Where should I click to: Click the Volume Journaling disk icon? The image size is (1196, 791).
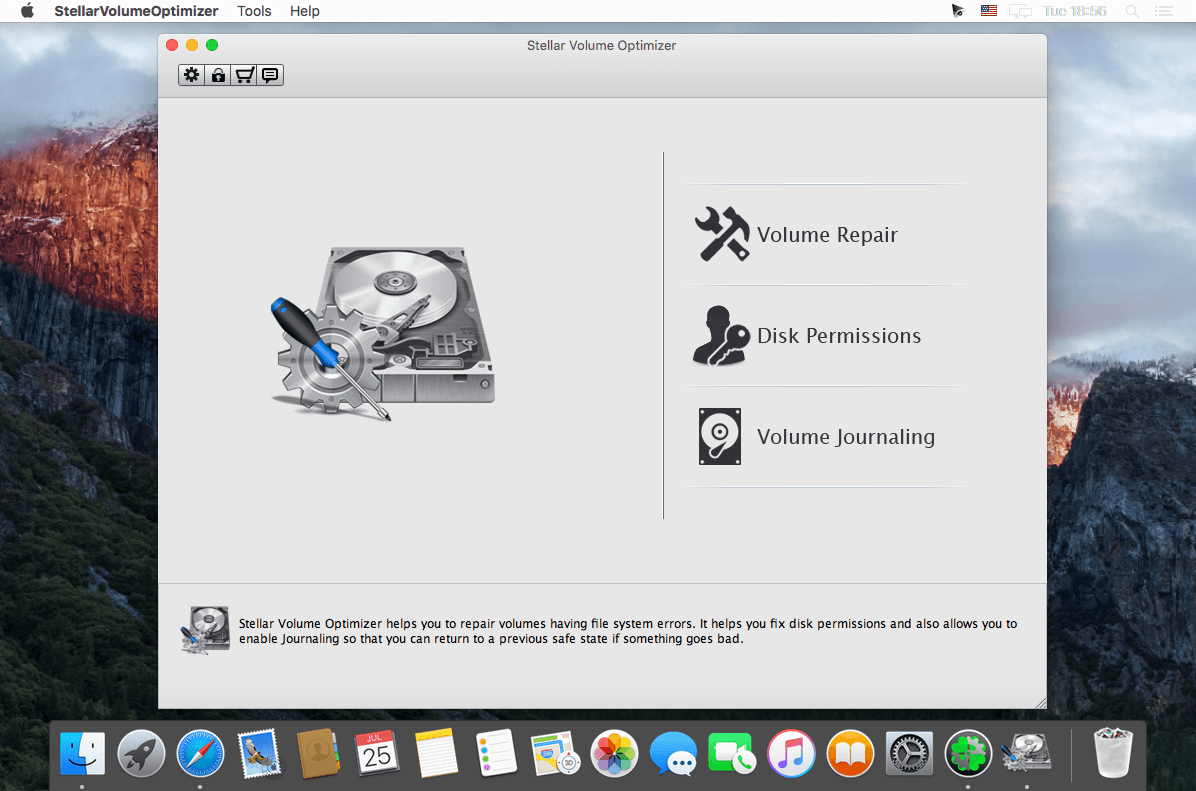pyautogui.click(x=720, y=436)
